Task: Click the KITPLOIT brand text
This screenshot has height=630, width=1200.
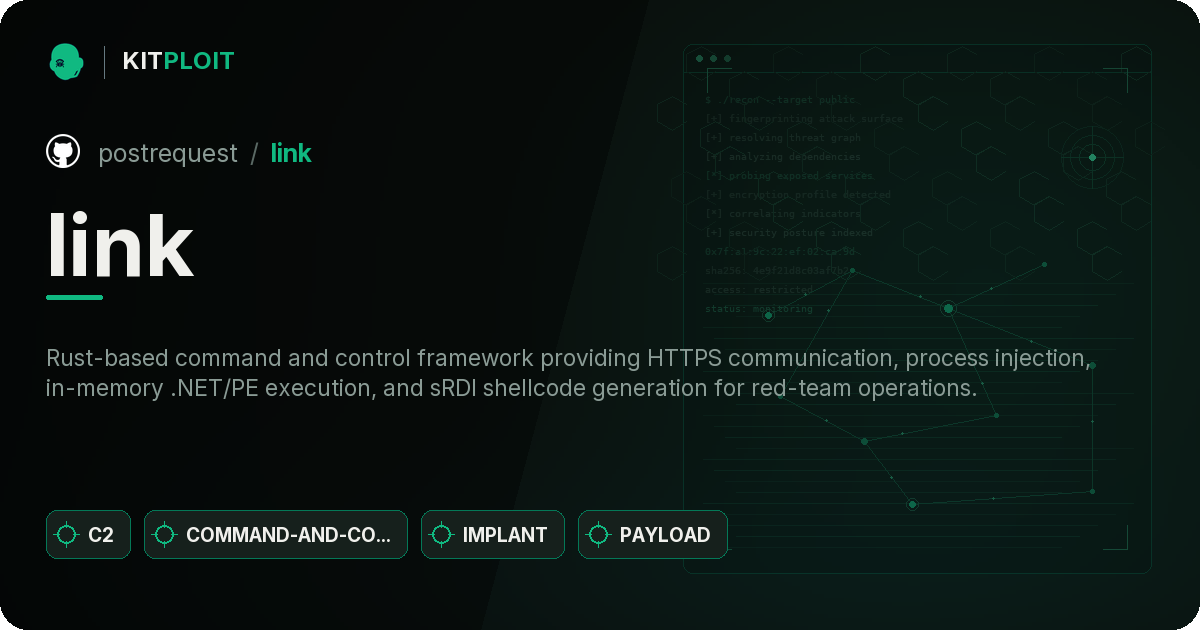Action: pos(178,61)
